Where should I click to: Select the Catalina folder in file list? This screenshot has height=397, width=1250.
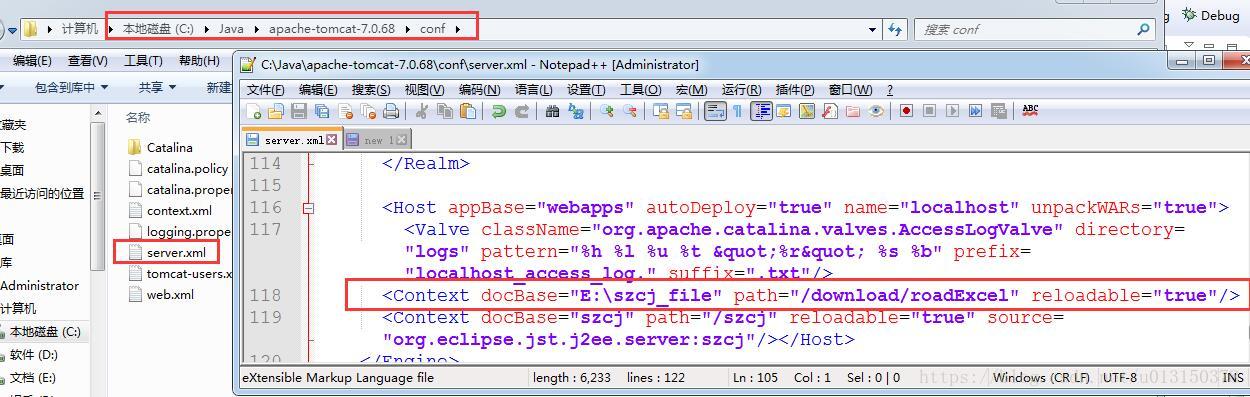(x=160, y=147)
